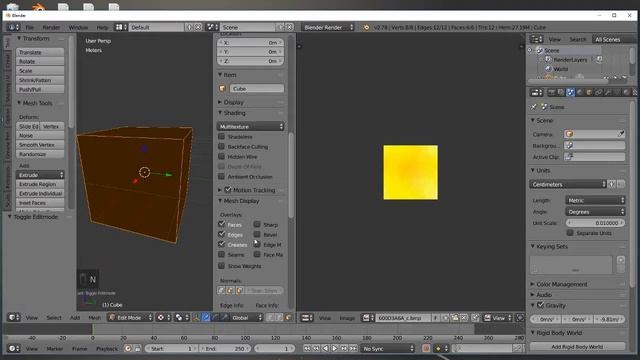This screenshot has width=640, height=360.
Task: Click the Shrink/Fatten button
Action: tap(40, 80)
